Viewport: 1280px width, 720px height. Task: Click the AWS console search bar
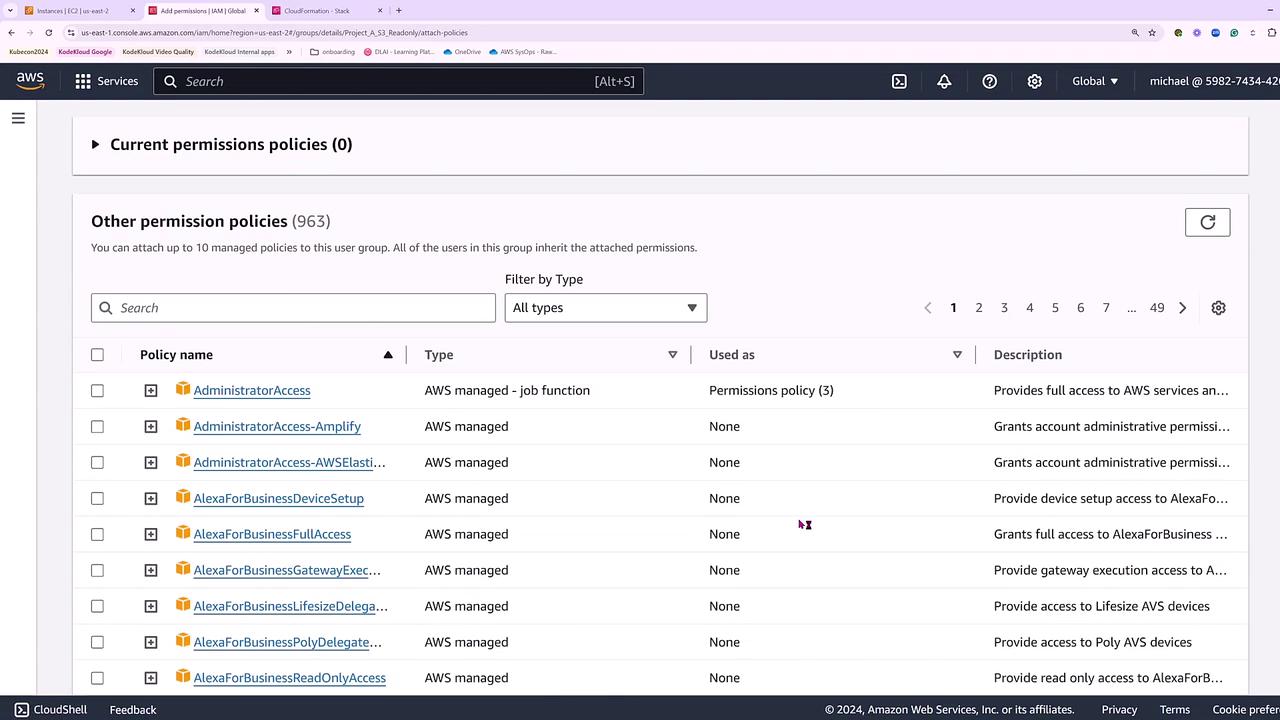pyautogui.click(x=399, y=81)
